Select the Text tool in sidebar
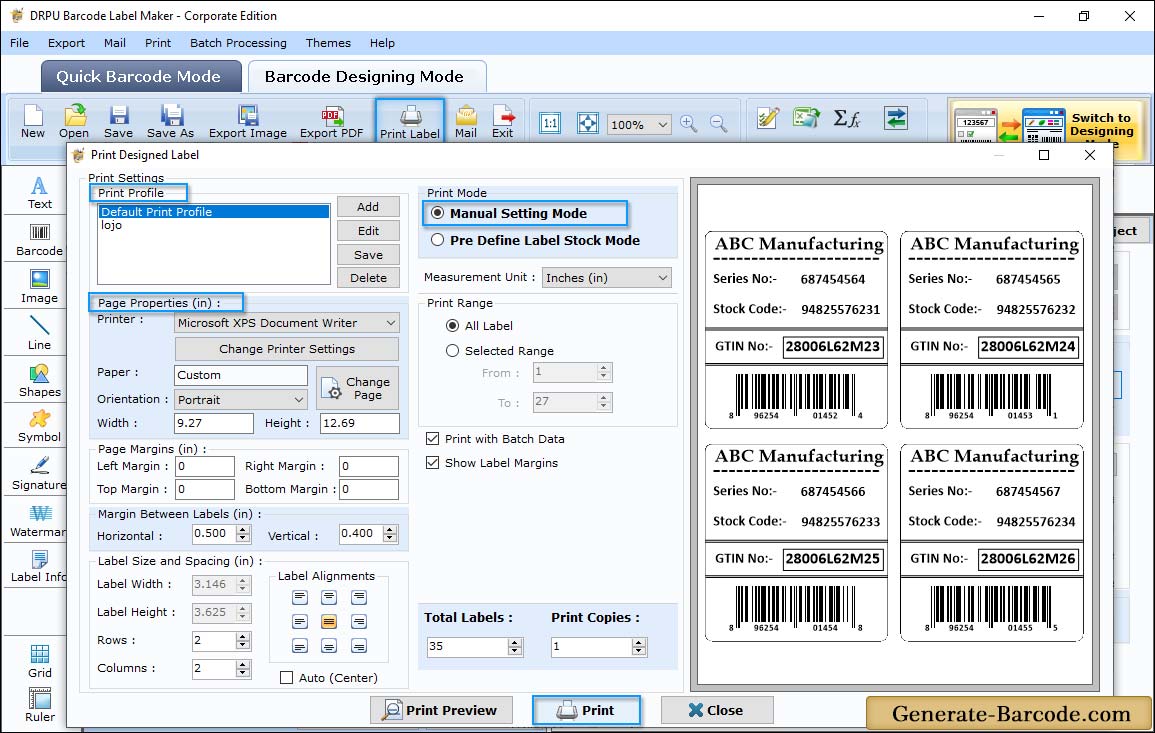 pyautogui.click(x=40, y=193)
